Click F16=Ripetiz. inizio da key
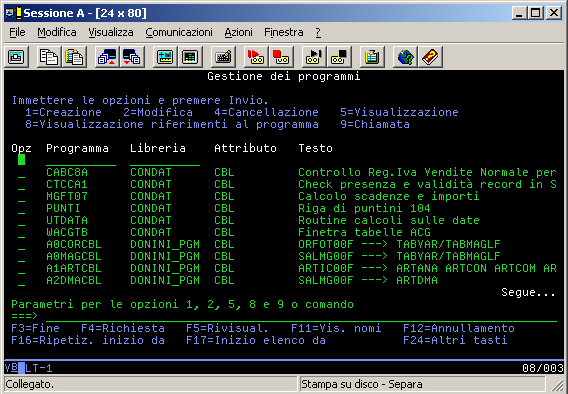 pyautogui.click(x=88, y=340)
